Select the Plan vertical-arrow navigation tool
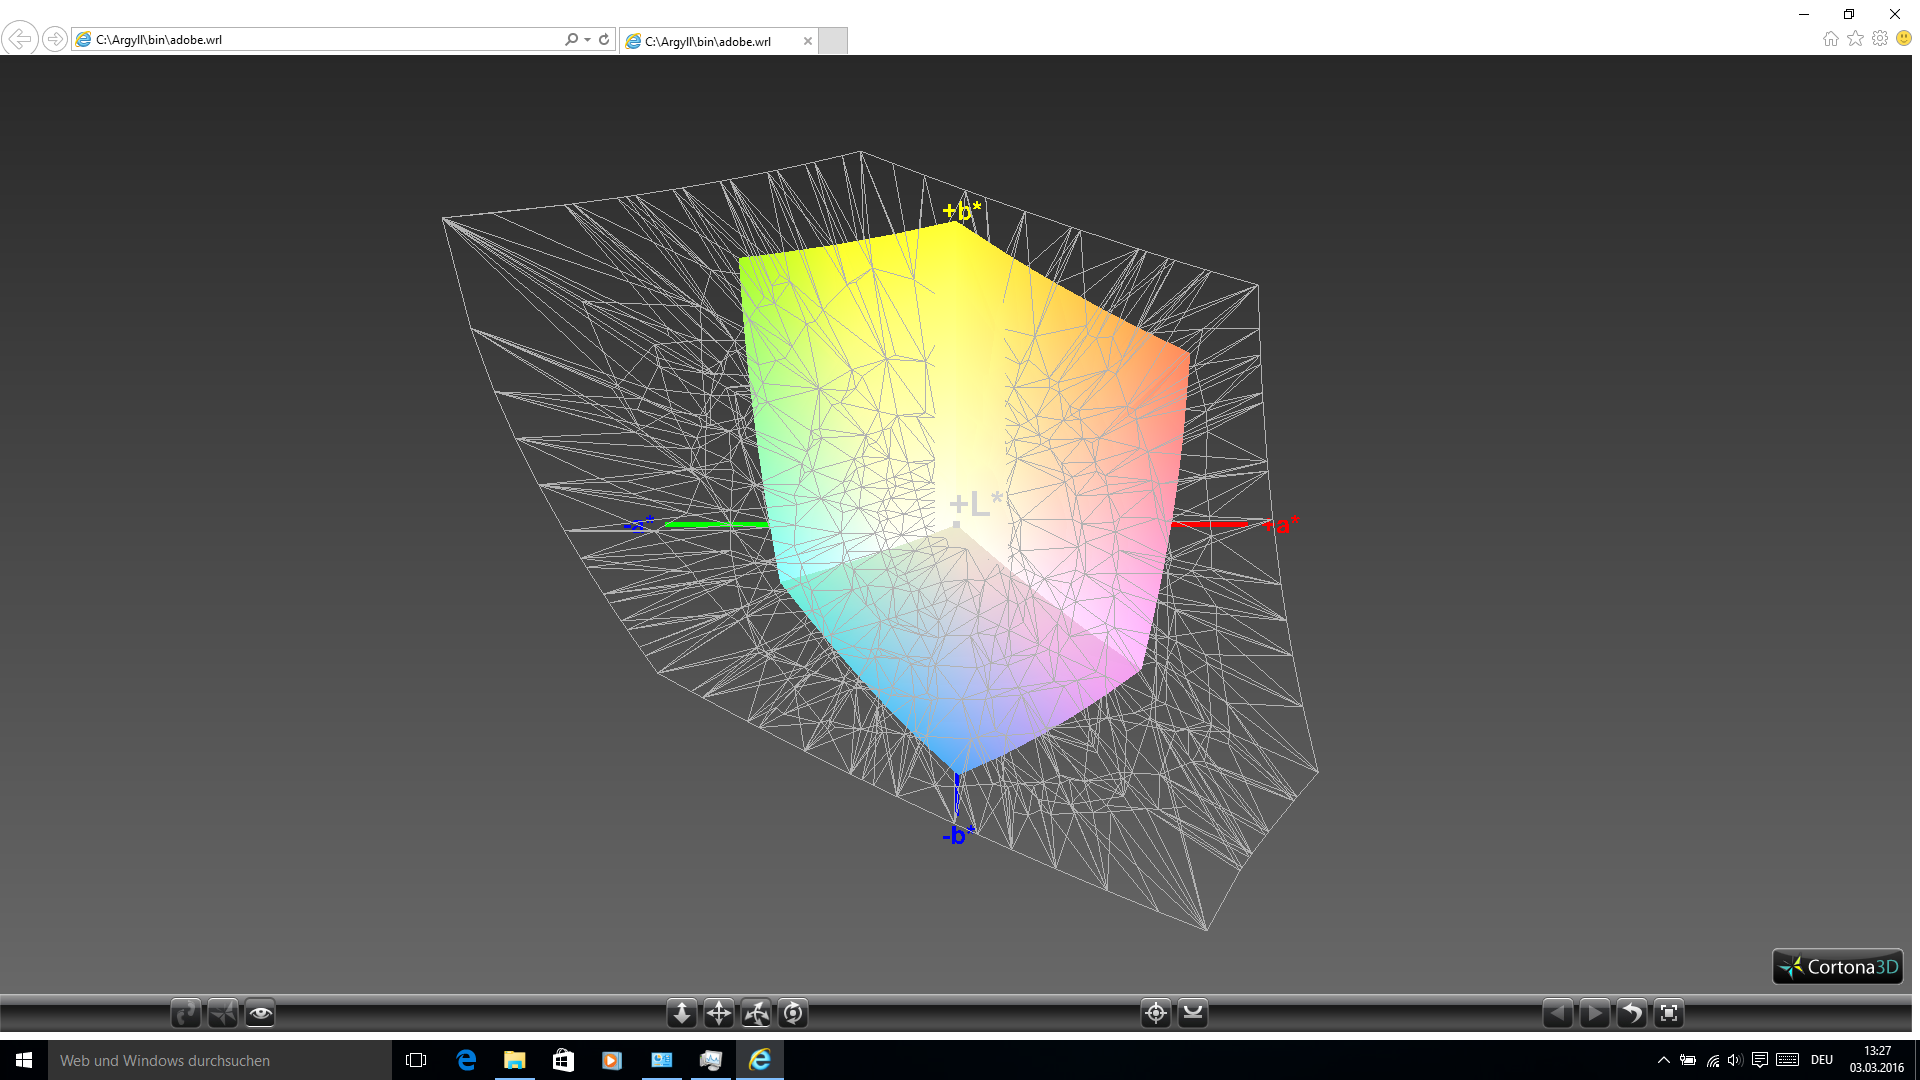 pos(682,1013)
